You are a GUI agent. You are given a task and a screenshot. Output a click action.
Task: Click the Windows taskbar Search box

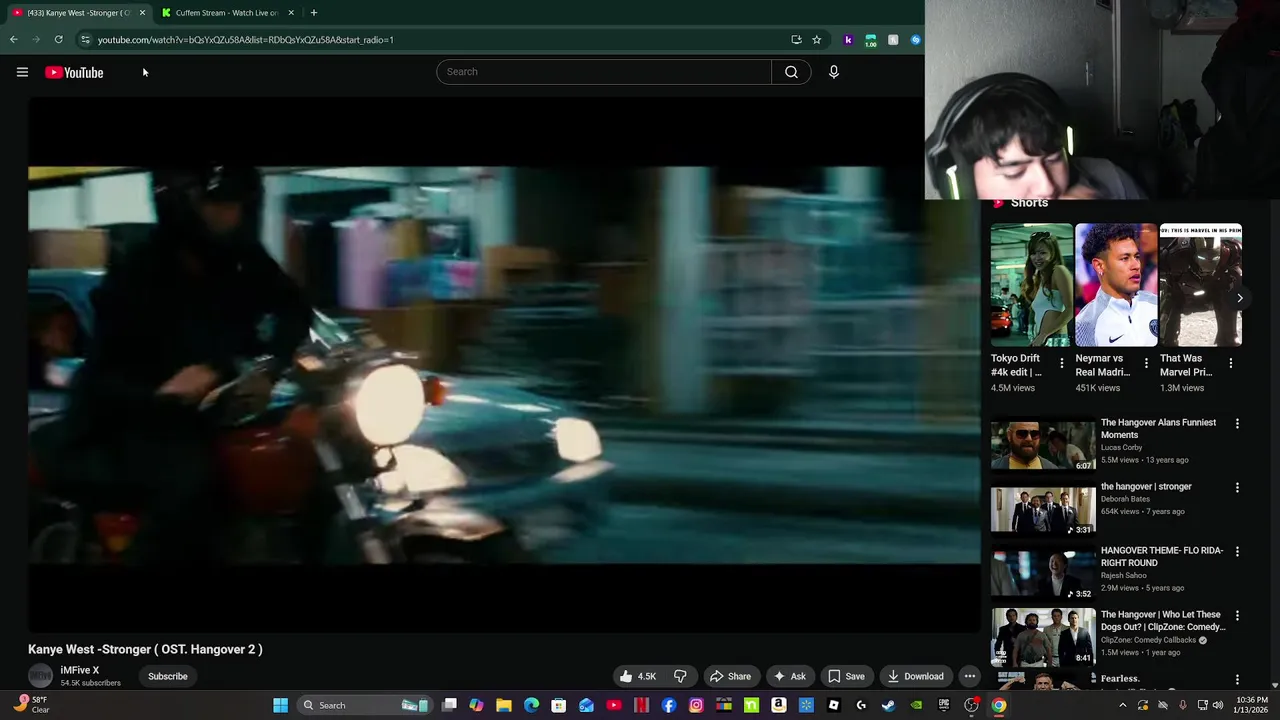364,706
